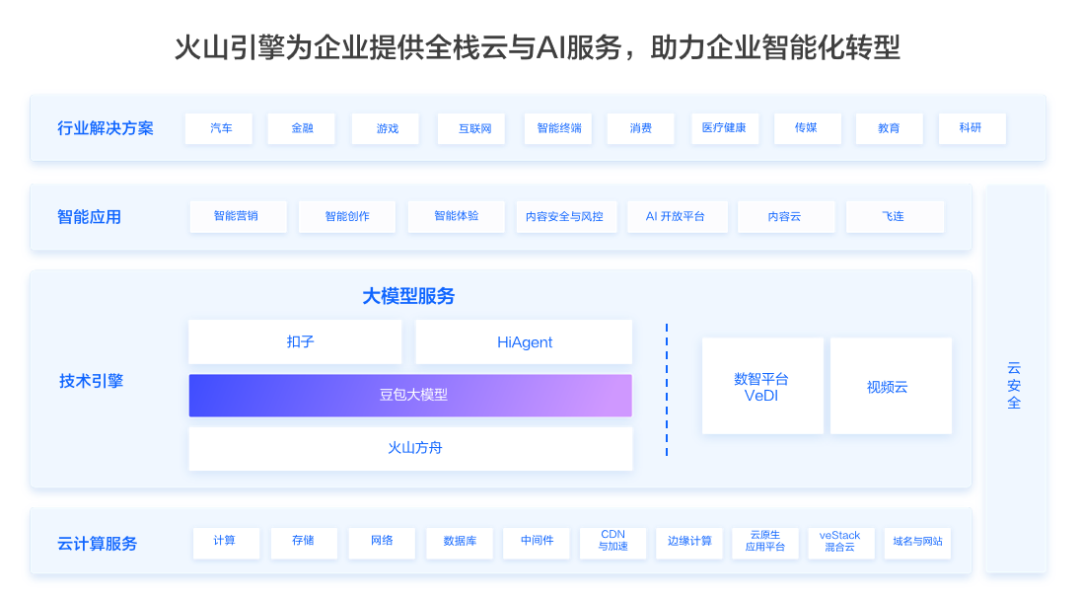Screen dimensions: 1080x599
Task: Select the 金融 industry box
Action: point(301,128)
